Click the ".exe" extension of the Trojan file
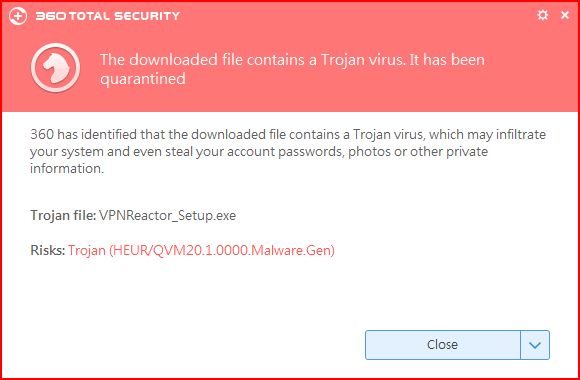Screen dimensions: 580x380 click(x=225, y=216)
